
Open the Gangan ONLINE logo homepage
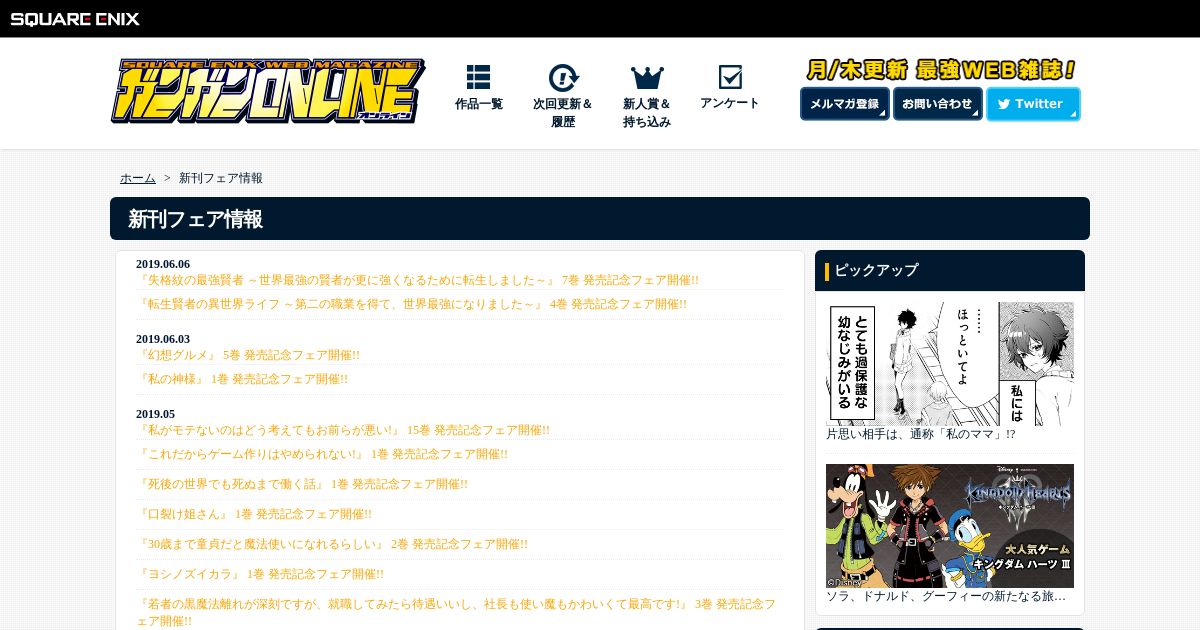[268, 91]
